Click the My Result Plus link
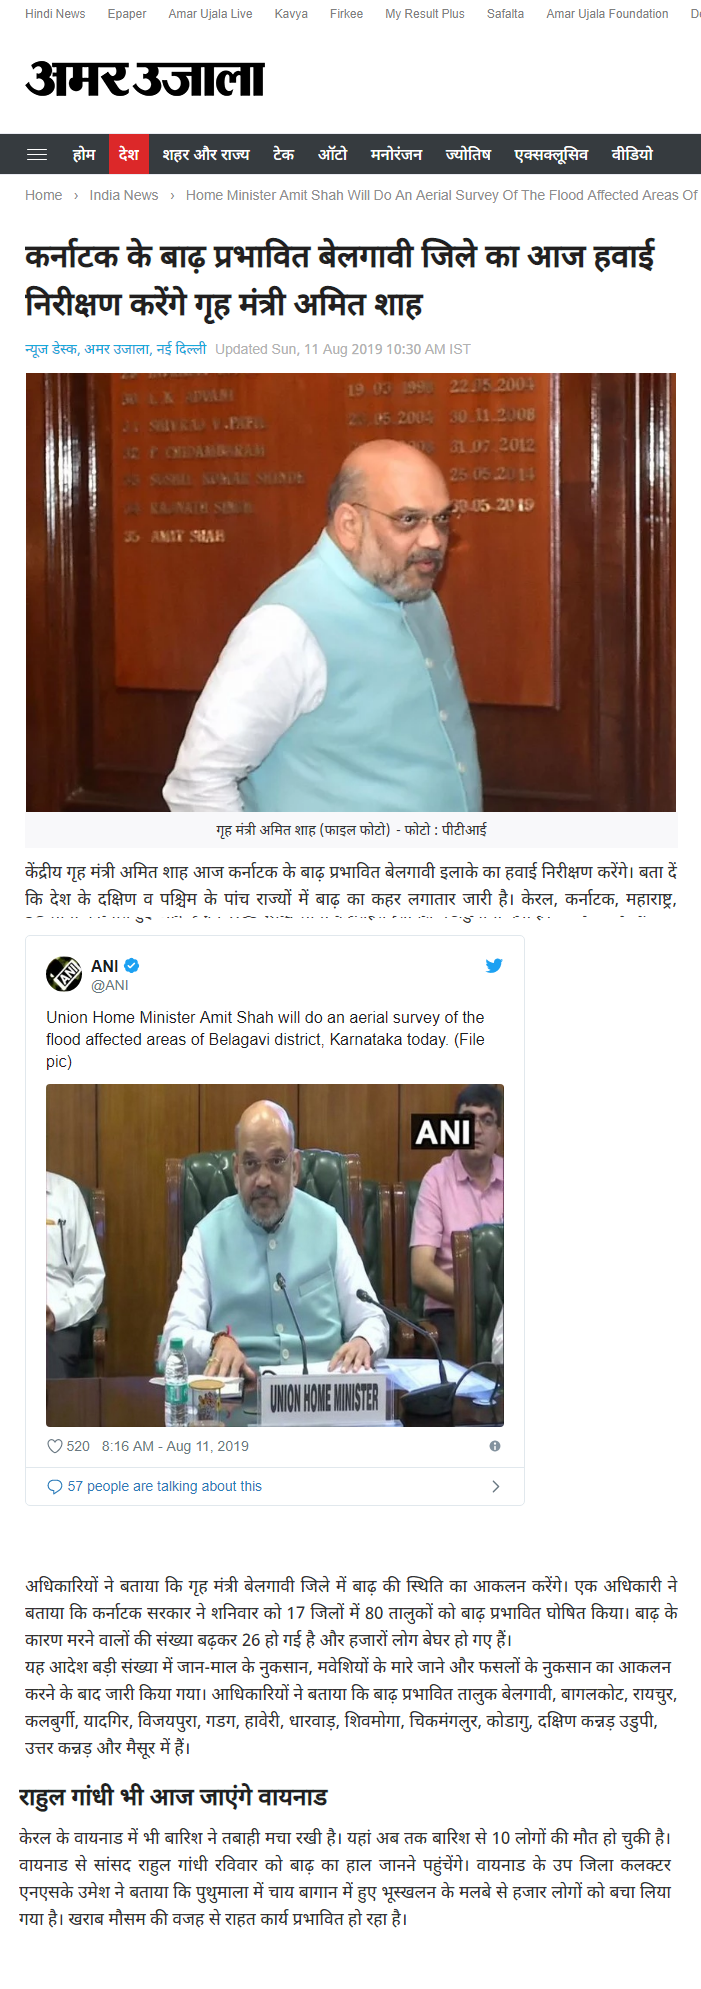Viewport: 701px width, 1989px height. [x=425, y=14]
